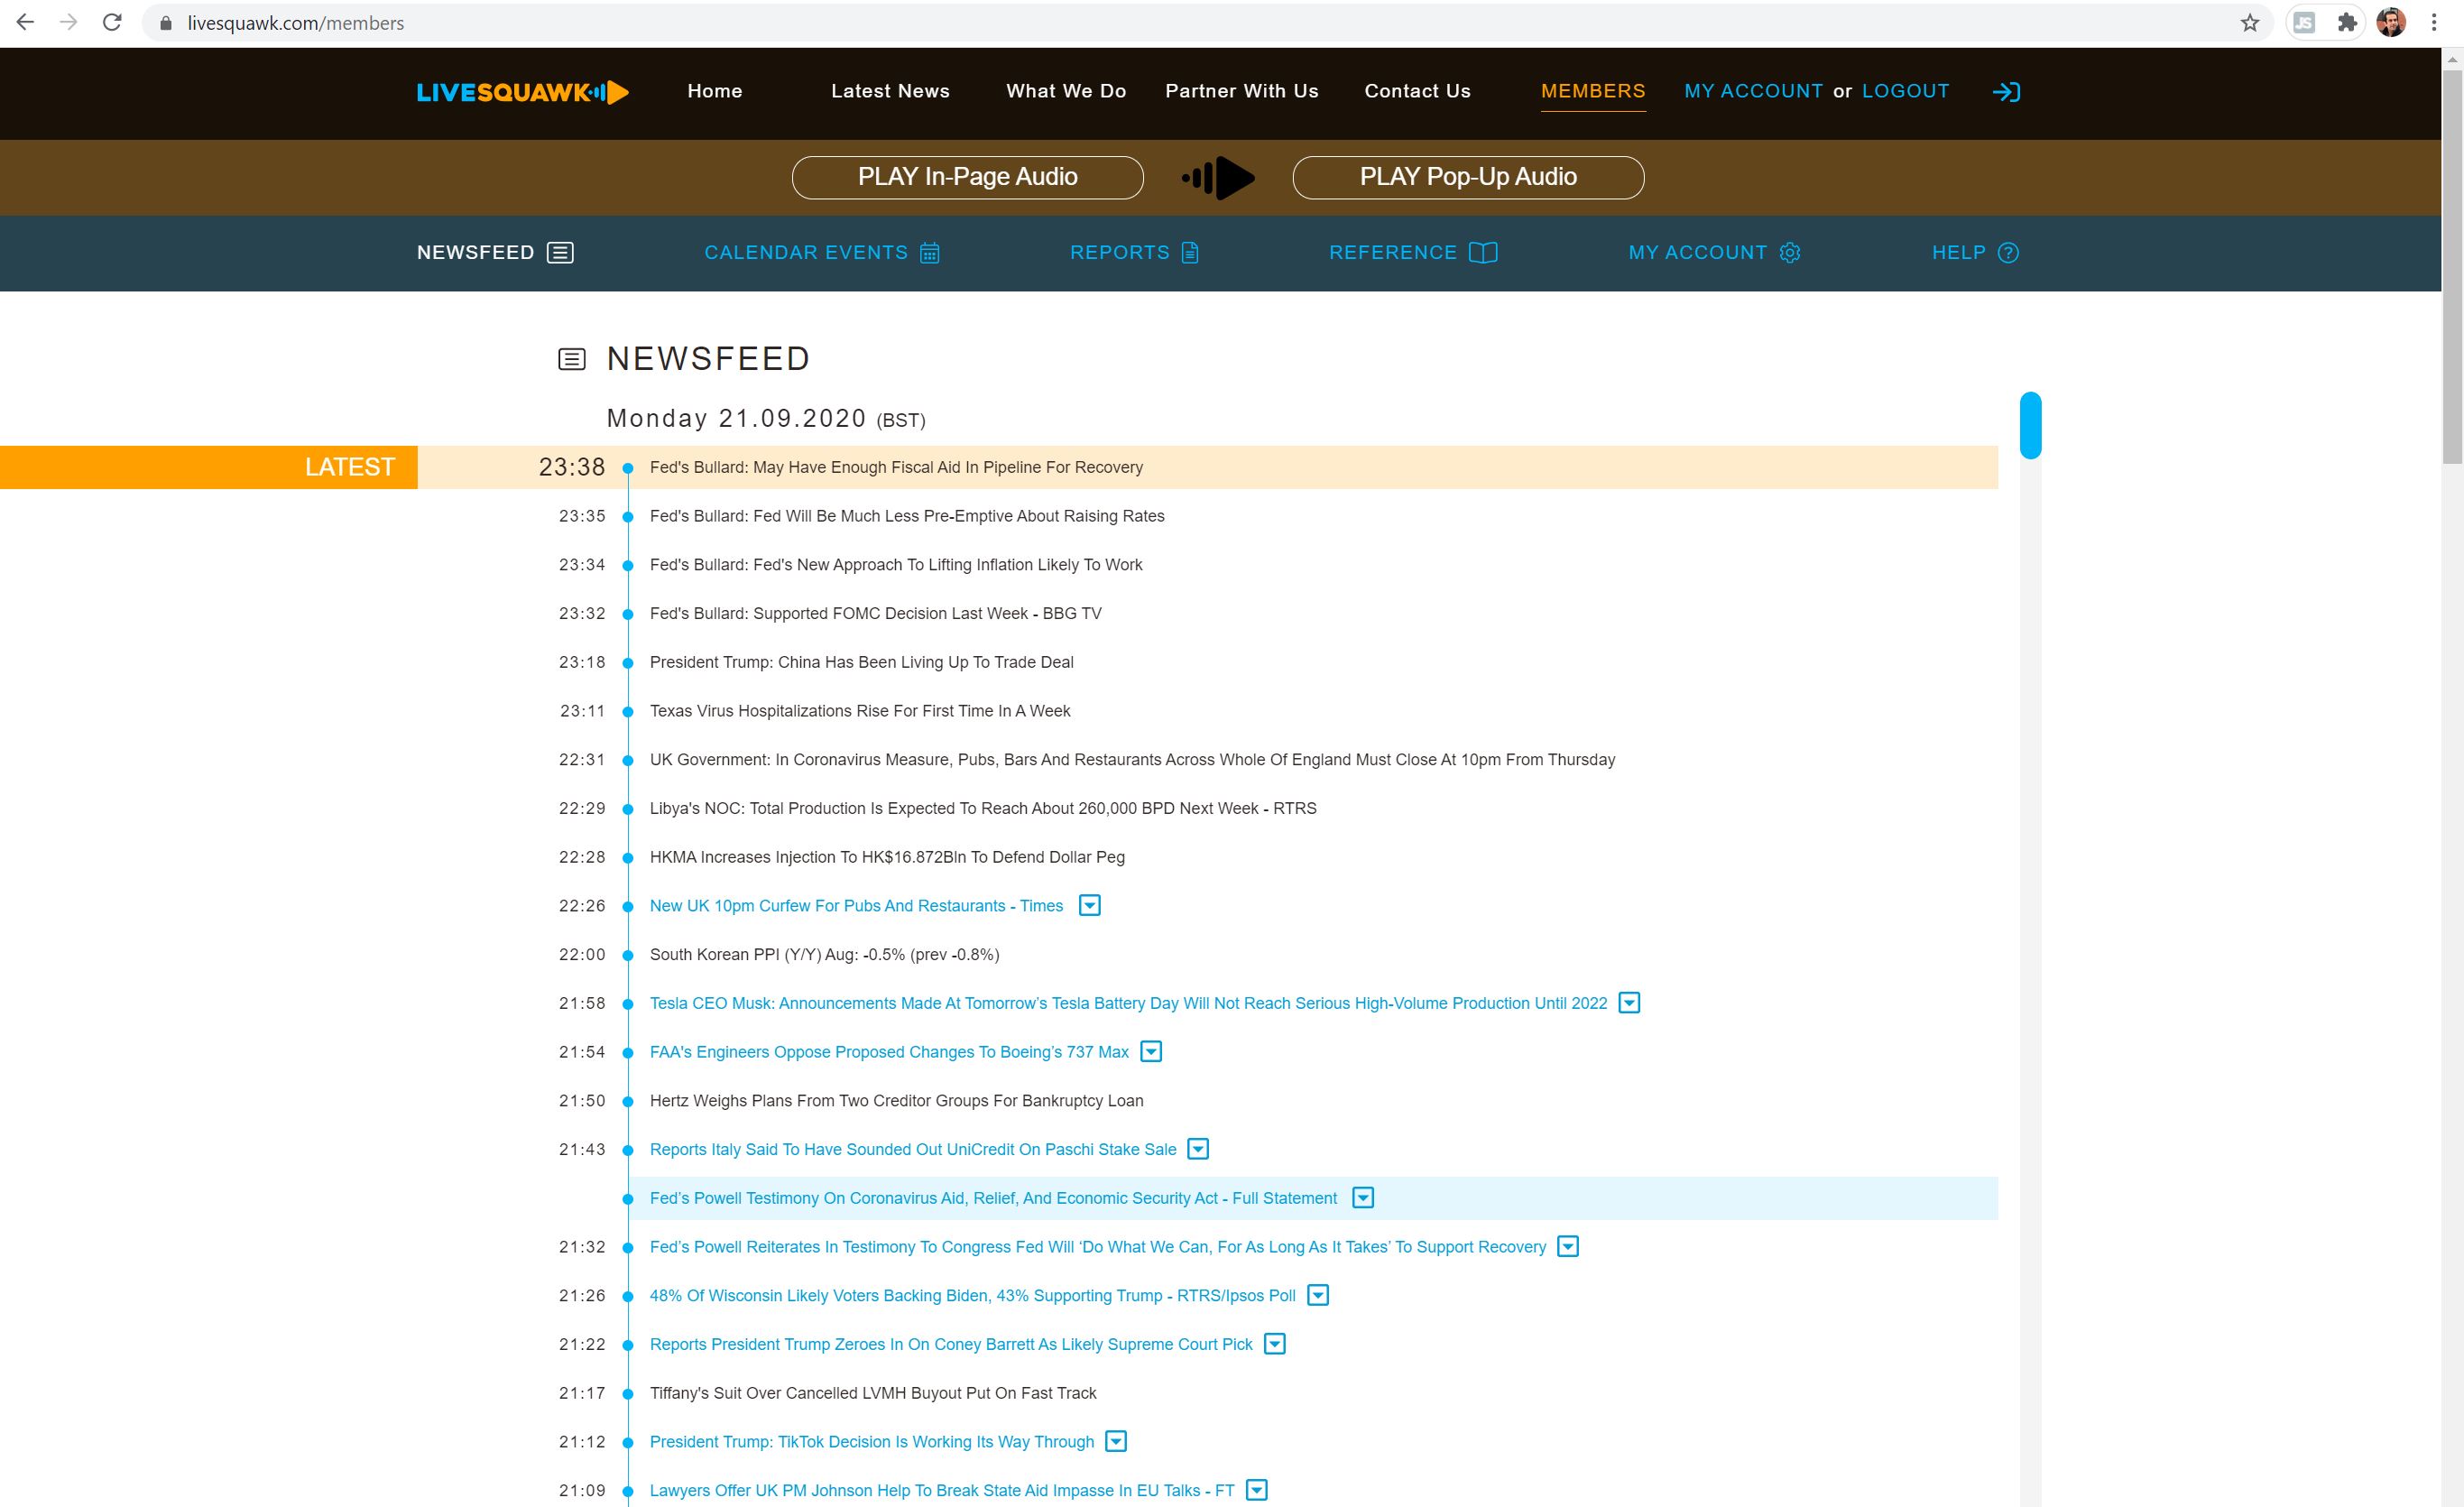Image resolution: width=2464 pixels, height=1507 pixels.
Task: Click the list icon beside the NEWSFEED heading
Action: pos(571,359)
